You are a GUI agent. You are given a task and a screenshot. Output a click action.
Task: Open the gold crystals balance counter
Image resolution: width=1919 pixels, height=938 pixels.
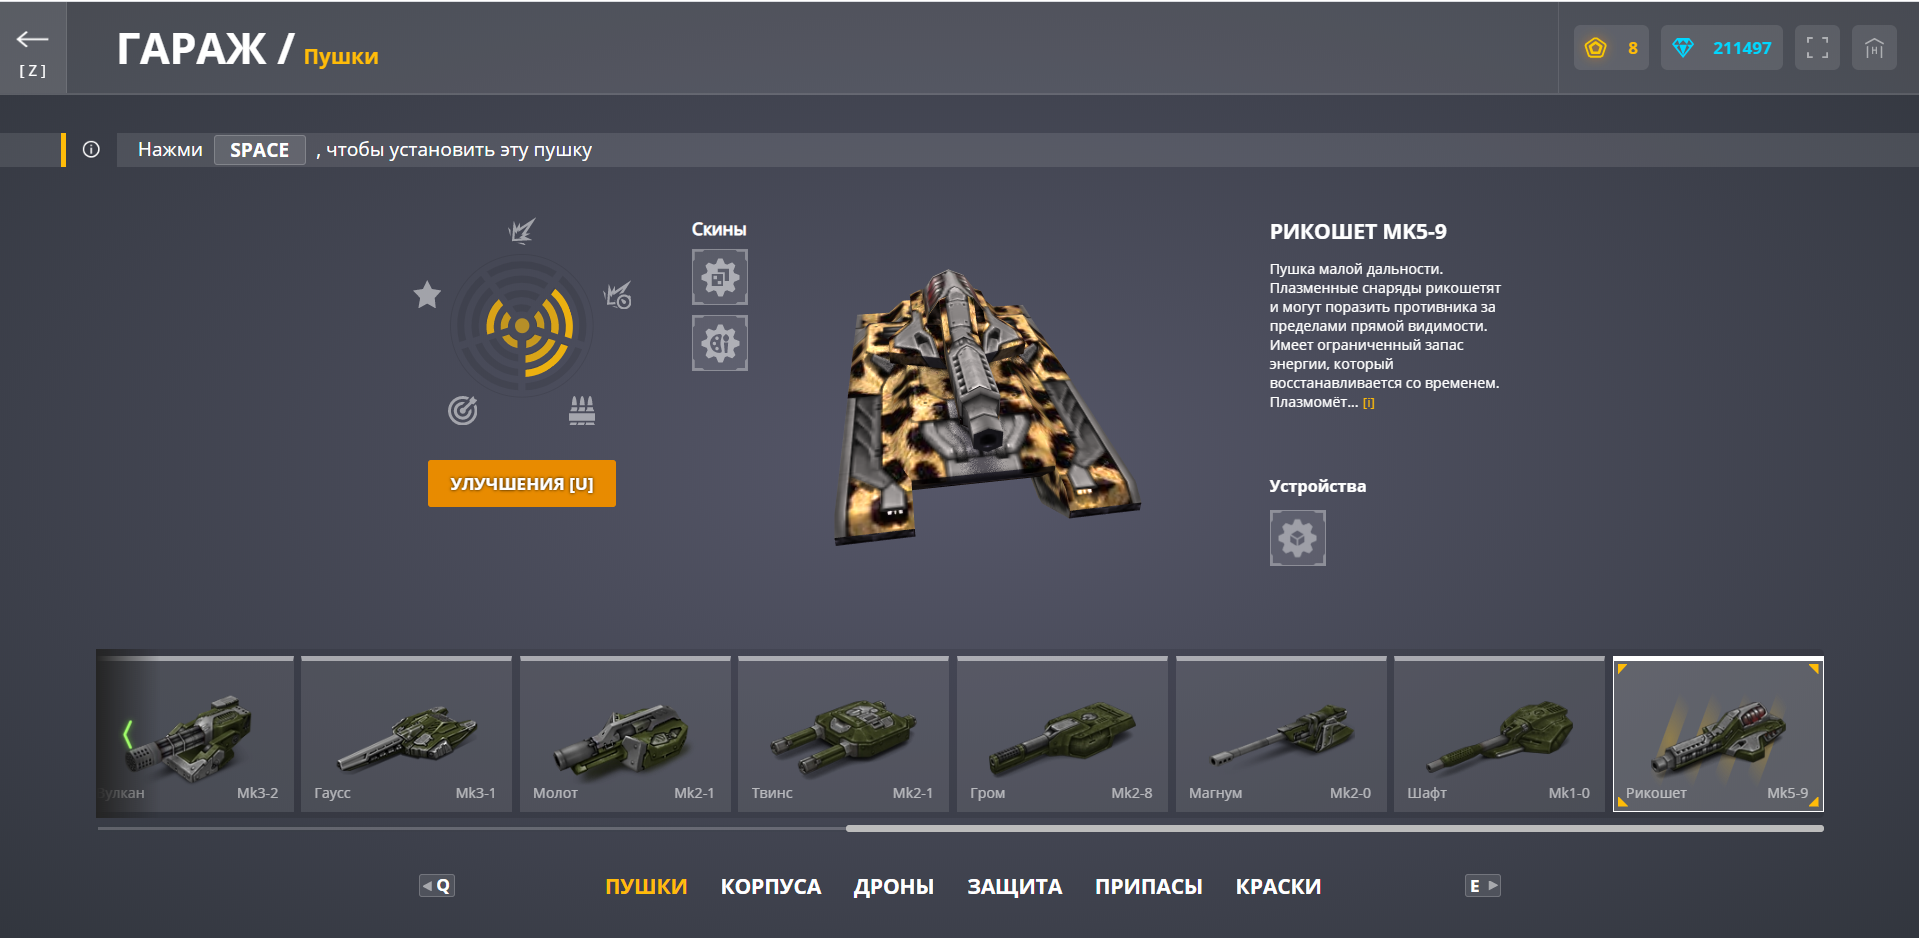pyautogui.click(x=1611, y=48)
